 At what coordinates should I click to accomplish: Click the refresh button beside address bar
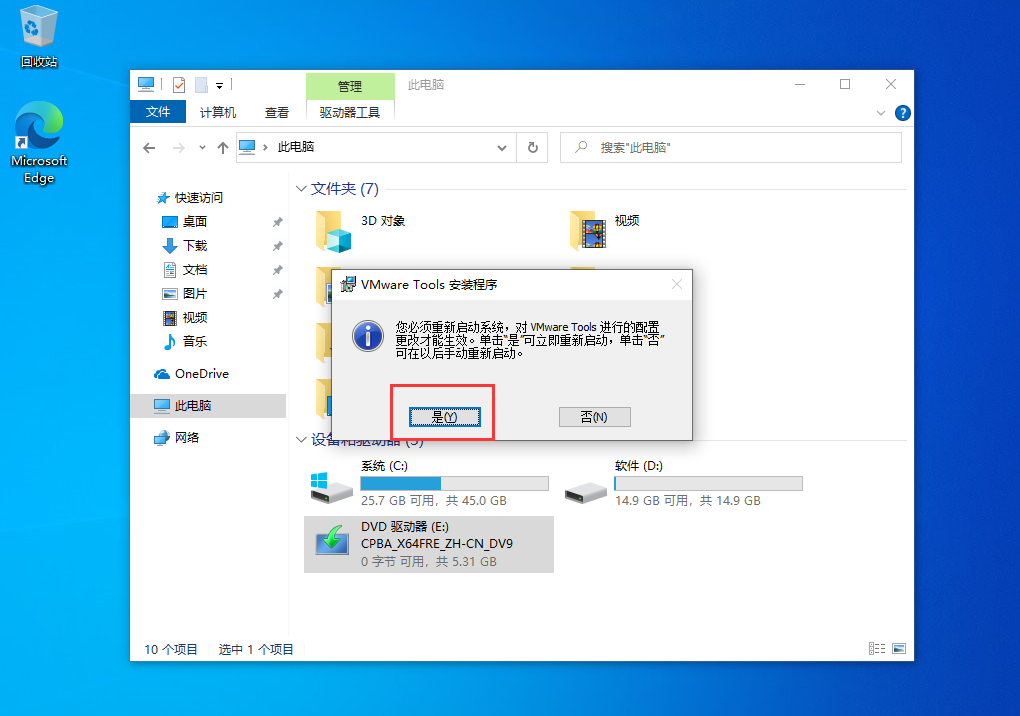pyautogui.click(x=533, y=148)
